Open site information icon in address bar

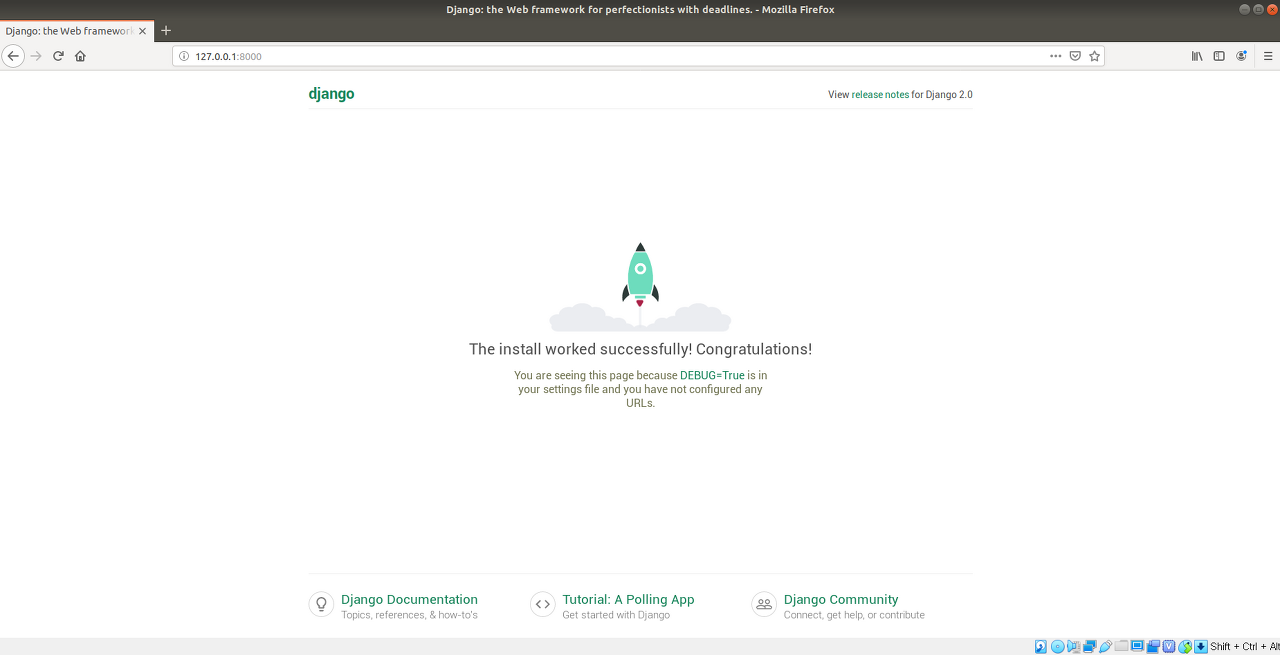(x=183, y=56)
